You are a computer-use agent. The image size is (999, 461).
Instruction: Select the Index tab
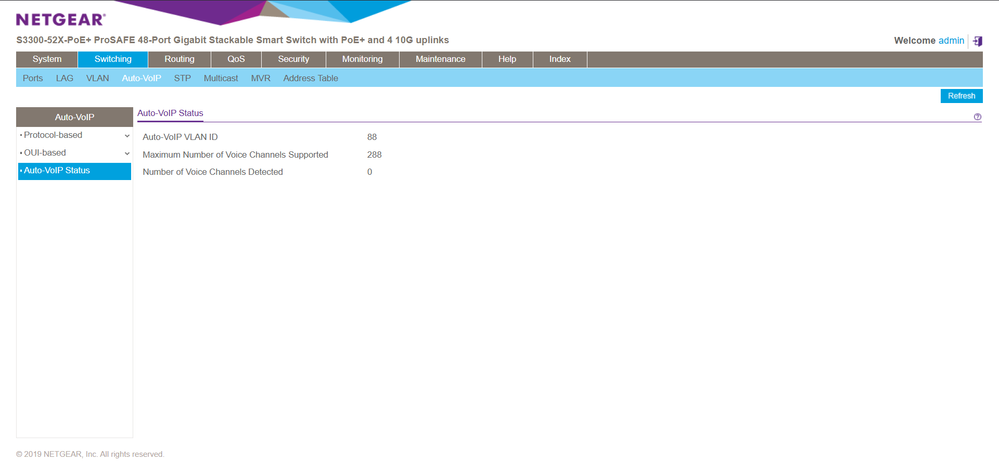click(x=560, y=59)
